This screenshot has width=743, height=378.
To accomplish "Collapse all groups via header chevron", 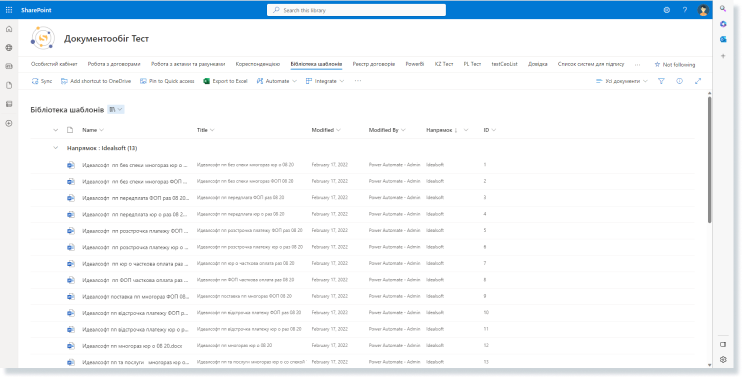I will pos(55,130).
